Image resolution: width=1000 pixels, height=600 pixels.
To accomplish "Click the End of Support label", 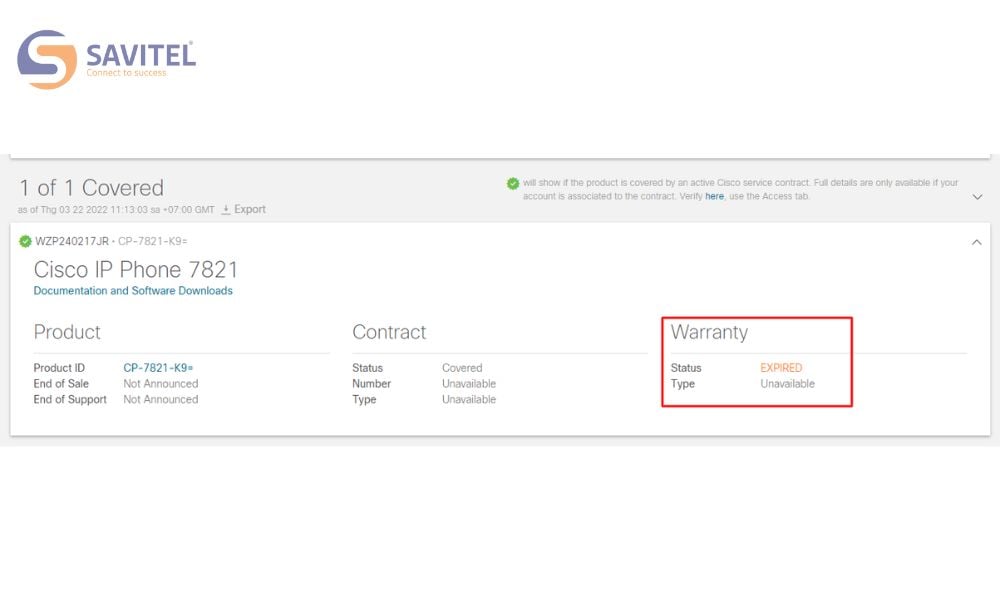I will point(70,400).
